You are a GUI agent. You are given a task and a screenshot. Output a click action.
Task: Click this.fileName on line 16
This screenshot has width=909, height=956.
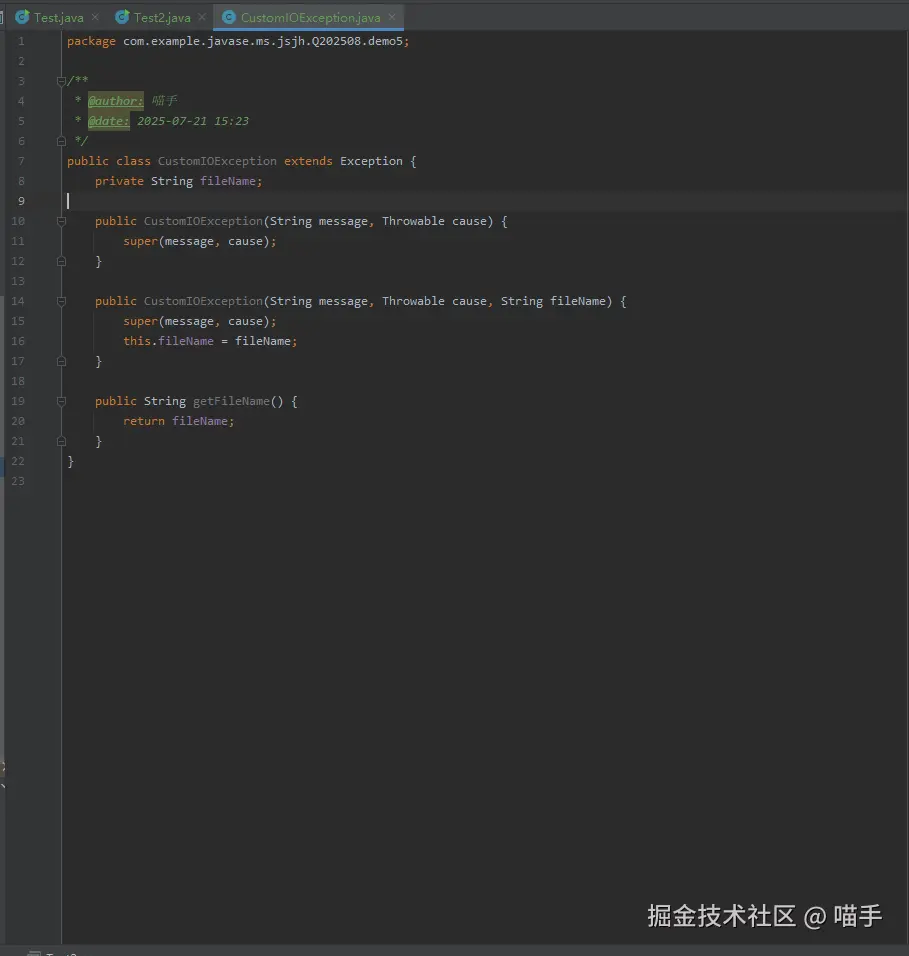(168, 341)
